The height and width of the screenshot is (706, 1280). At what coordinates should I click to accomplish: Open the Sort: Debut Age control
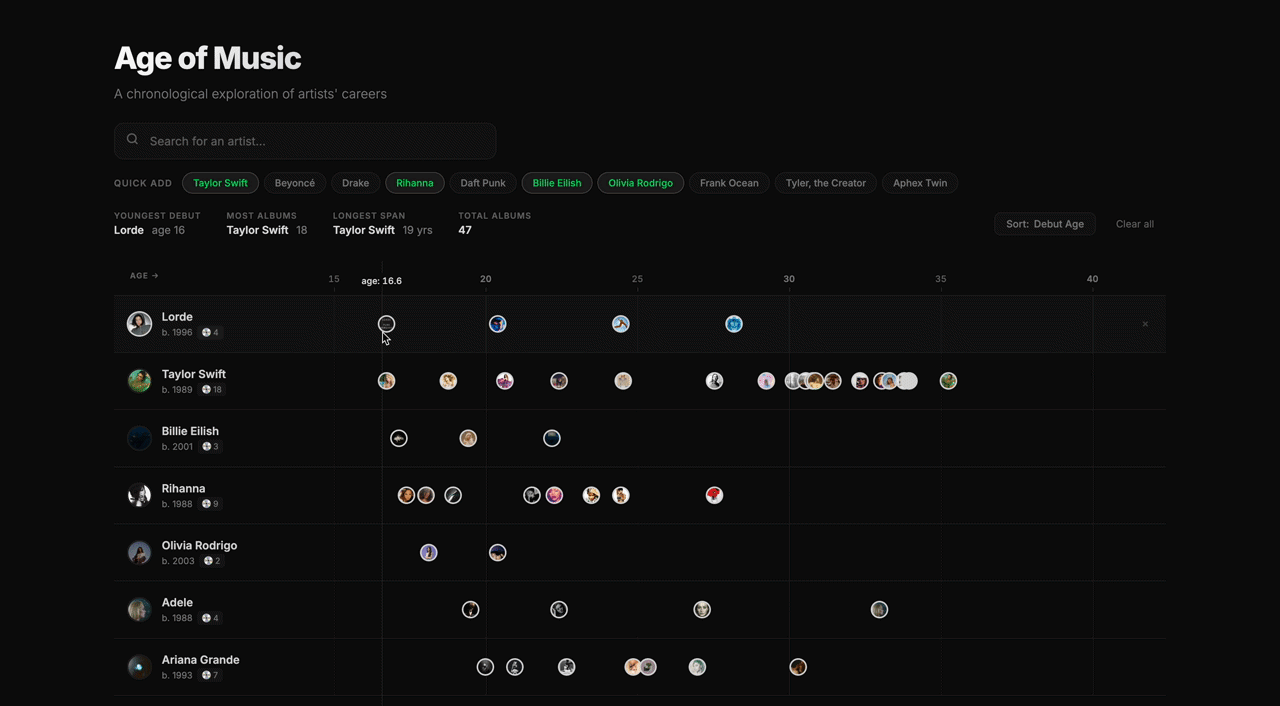1045,224
